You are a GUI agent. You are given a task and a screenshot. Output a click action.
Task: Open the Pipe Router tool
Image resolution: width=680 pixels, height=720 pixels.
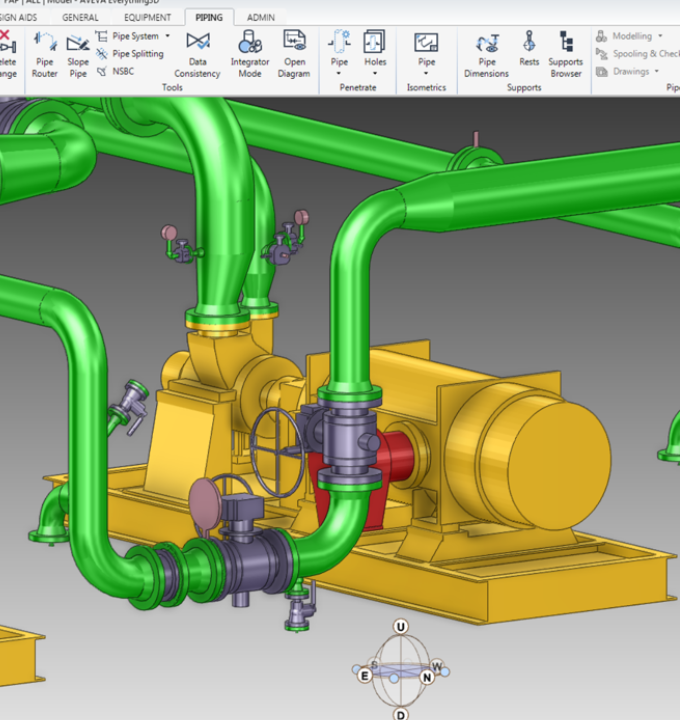[x=45, y=52]
